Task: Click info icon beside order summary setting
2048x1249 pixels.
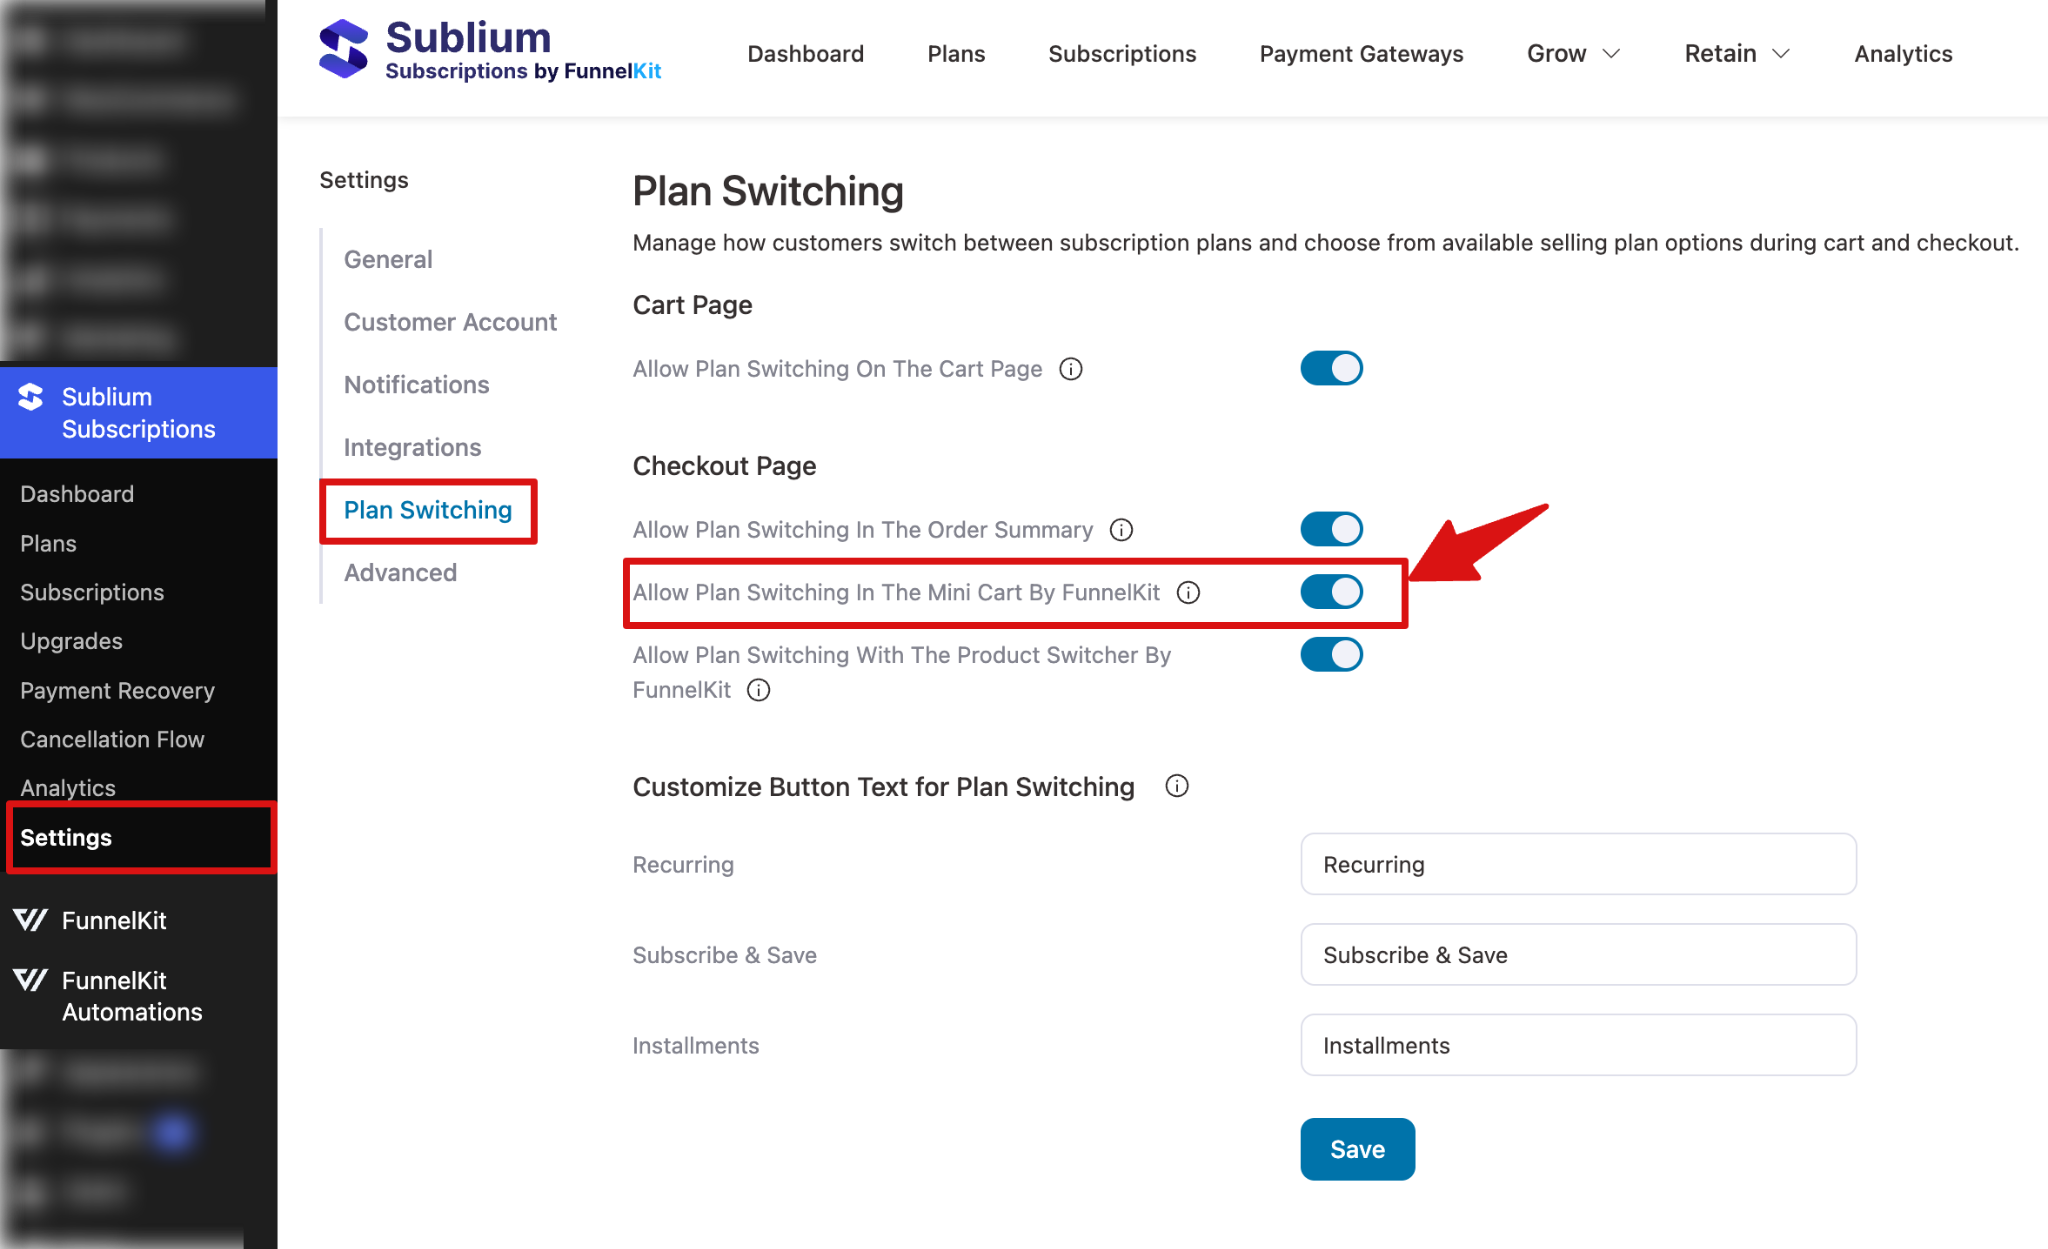Action: 1121,530
